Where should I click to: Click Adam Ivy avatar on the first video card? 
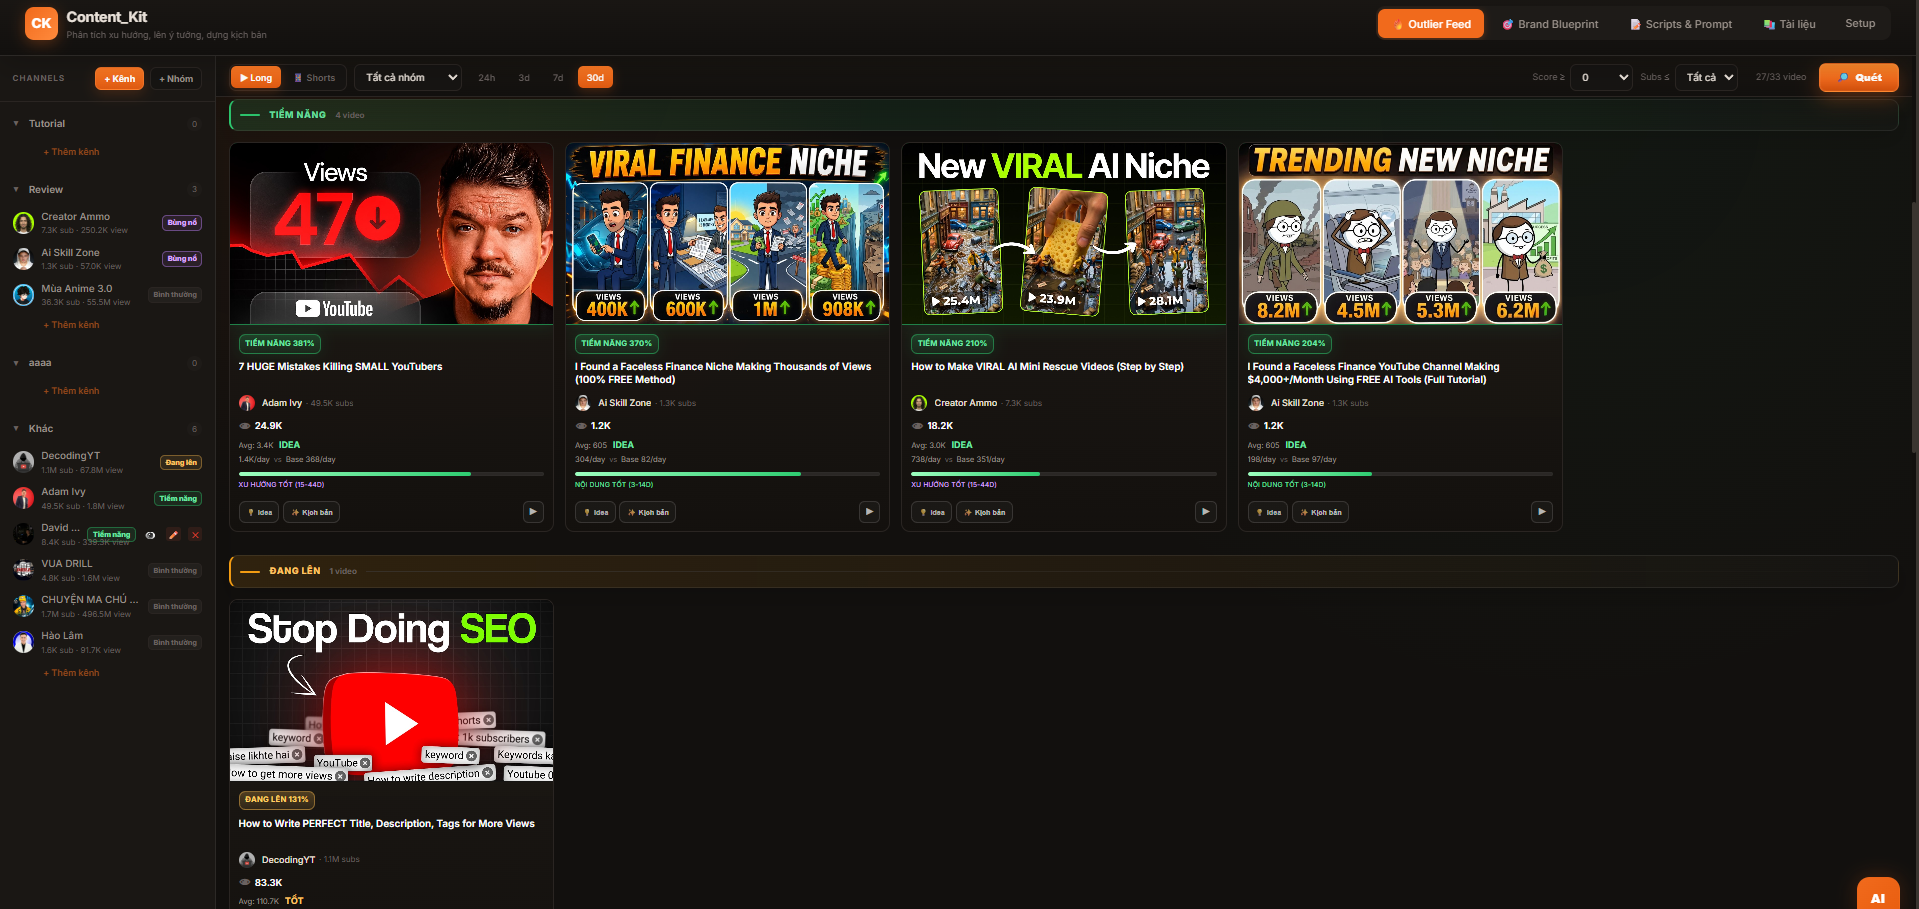[x=247, y=403]
